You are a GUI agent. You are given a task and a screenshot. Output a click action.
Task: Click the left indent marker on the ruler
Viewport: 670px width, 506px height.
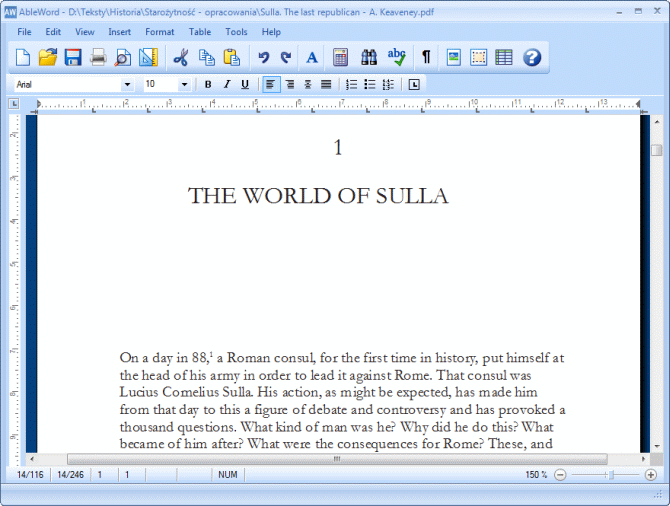tap(38, 104)
